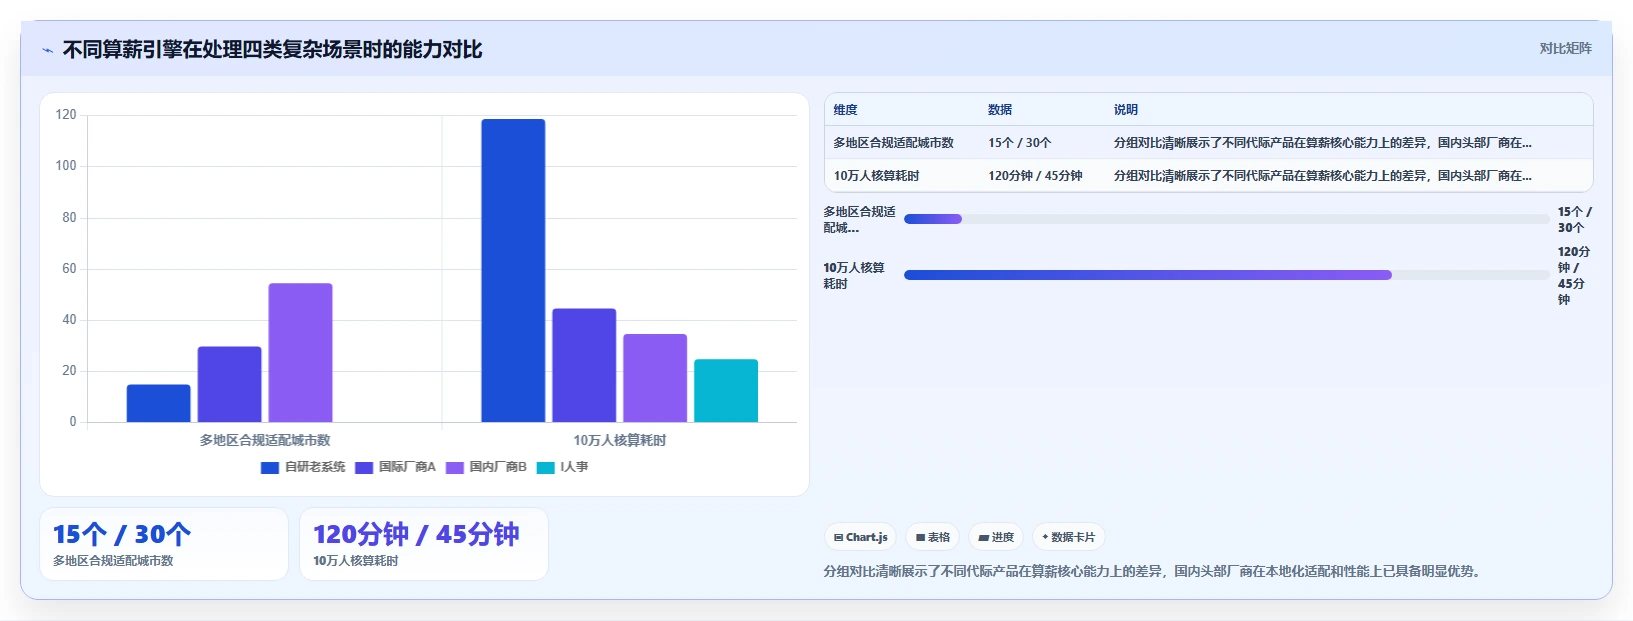Toggle the I人事 legend swatch
This screenshot has width=1633, height=621.
[x=545, y=467]
